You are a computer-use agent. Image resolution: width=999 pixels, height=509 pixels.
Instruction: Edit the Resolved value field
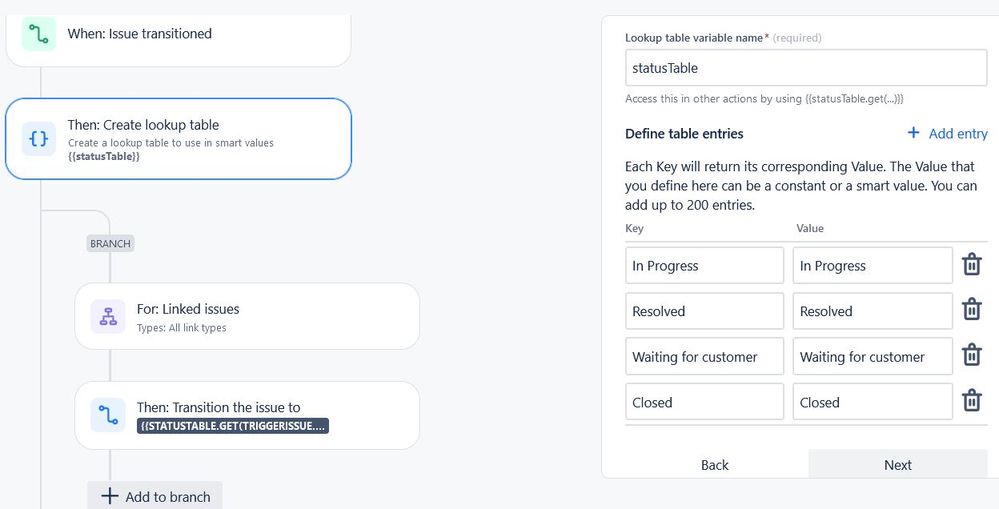coord(872,311)
